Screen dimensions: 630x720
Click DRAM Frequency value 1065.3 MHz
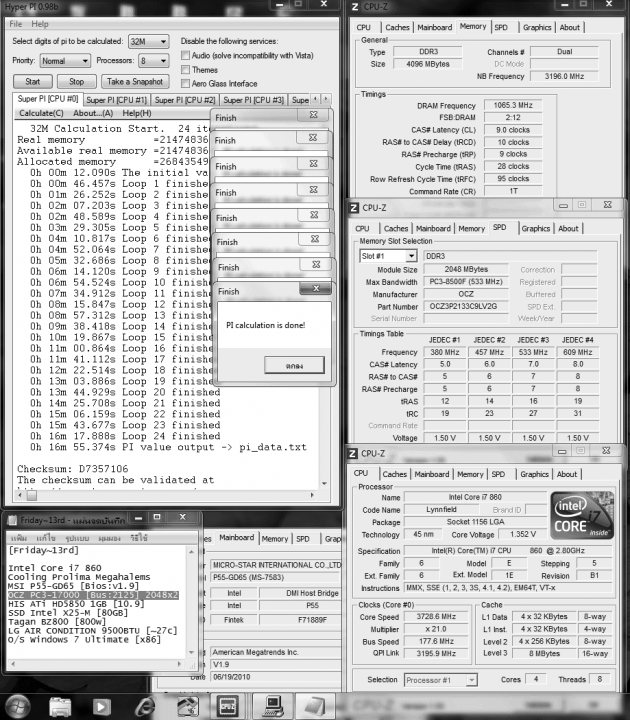tap(513, 106)
